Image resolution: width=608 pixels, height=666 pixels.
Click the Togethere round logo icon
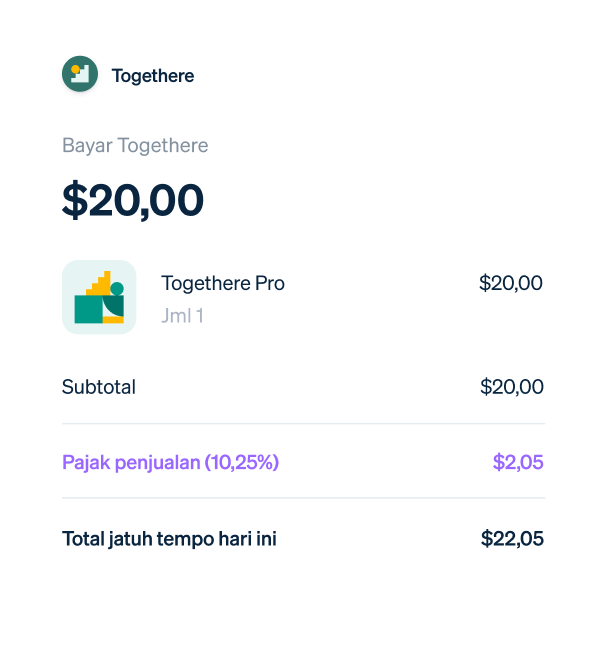point(80,74)
